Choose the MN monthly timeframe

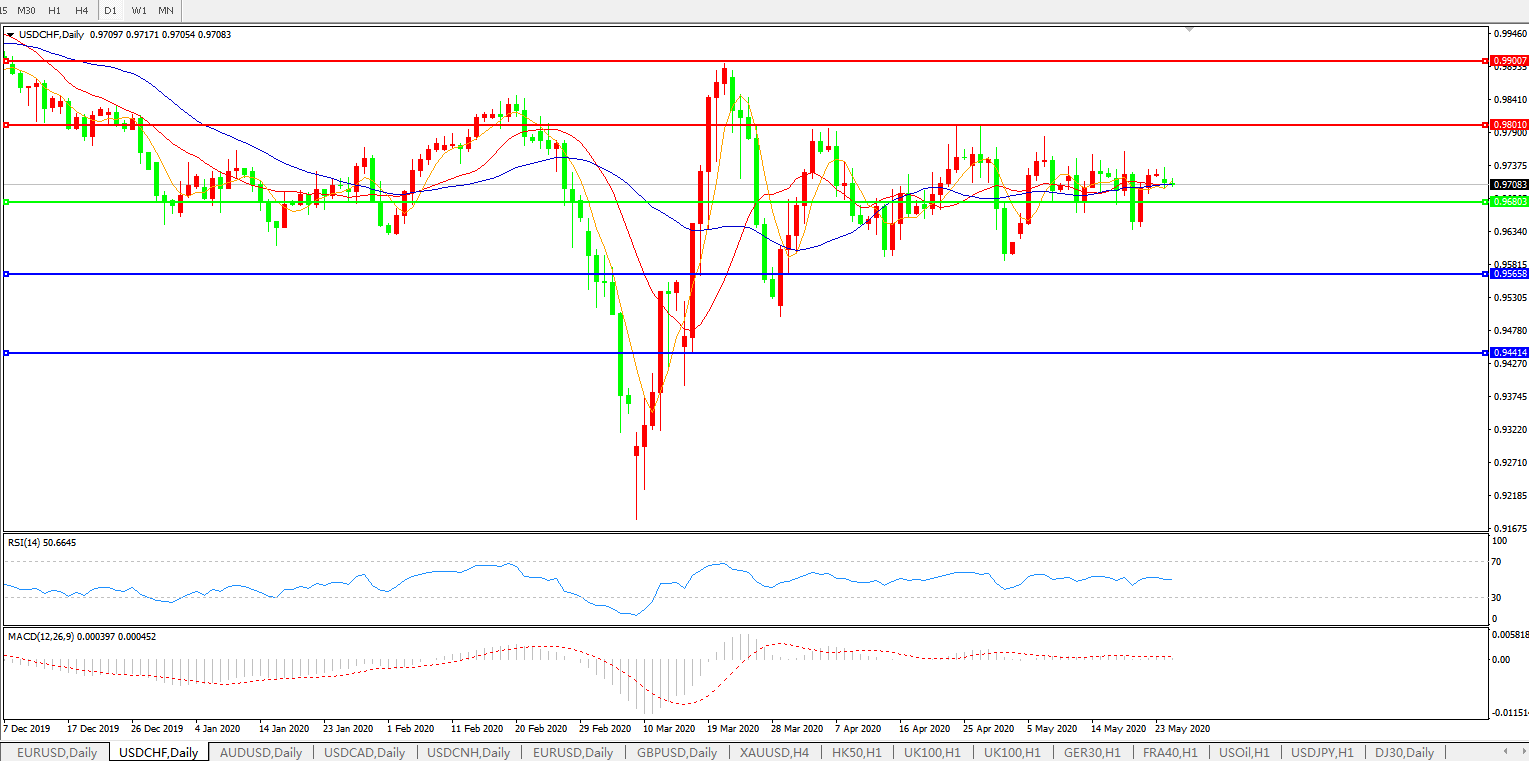click(x=166, y=10)
